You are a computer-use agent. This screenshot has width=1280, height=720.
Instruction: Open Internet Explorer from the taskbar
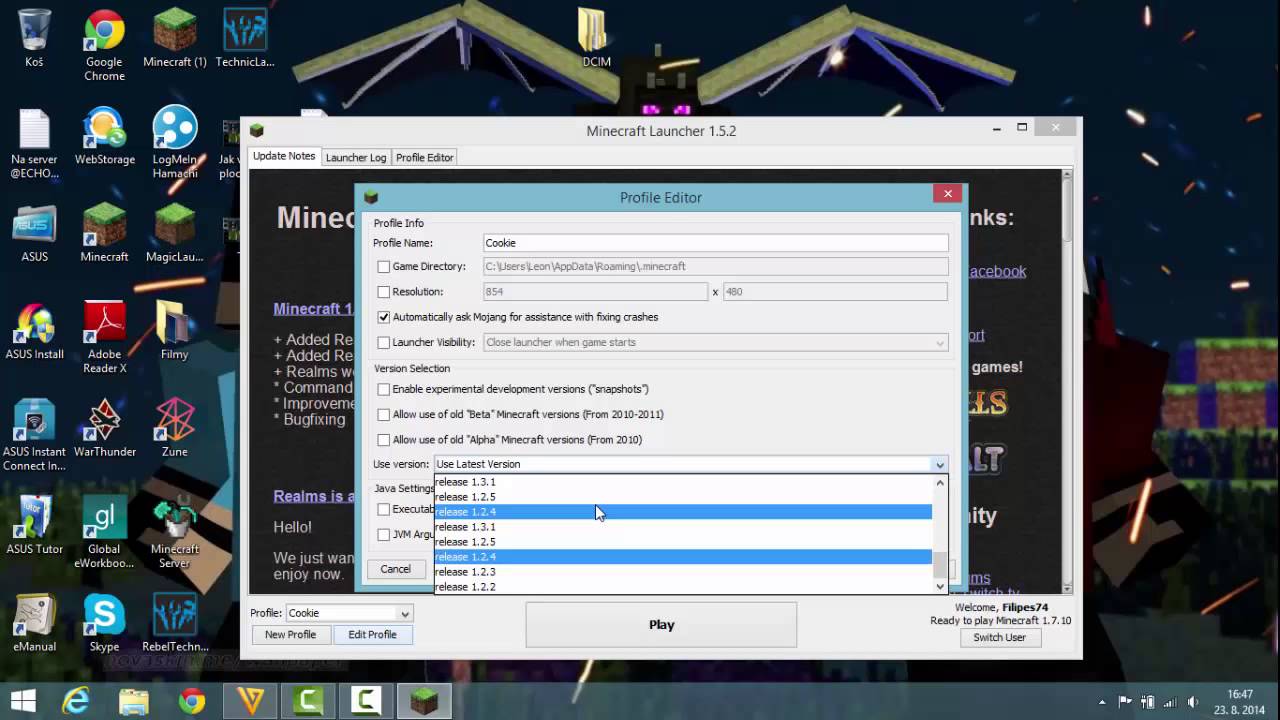click(76, 700)
